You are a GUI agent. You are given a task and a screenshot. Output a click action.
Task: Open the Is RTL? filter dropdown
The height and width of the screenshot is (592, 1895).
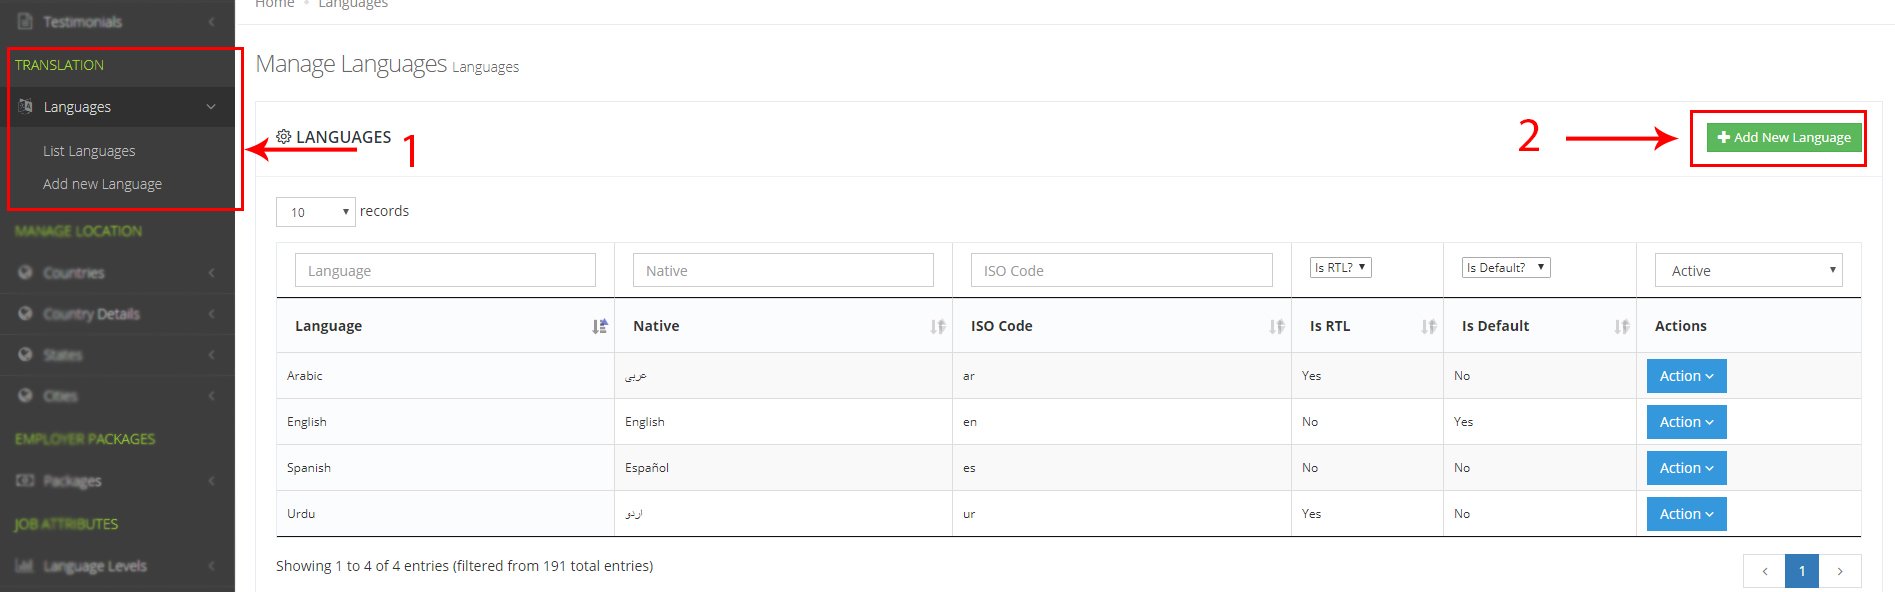1340,268
